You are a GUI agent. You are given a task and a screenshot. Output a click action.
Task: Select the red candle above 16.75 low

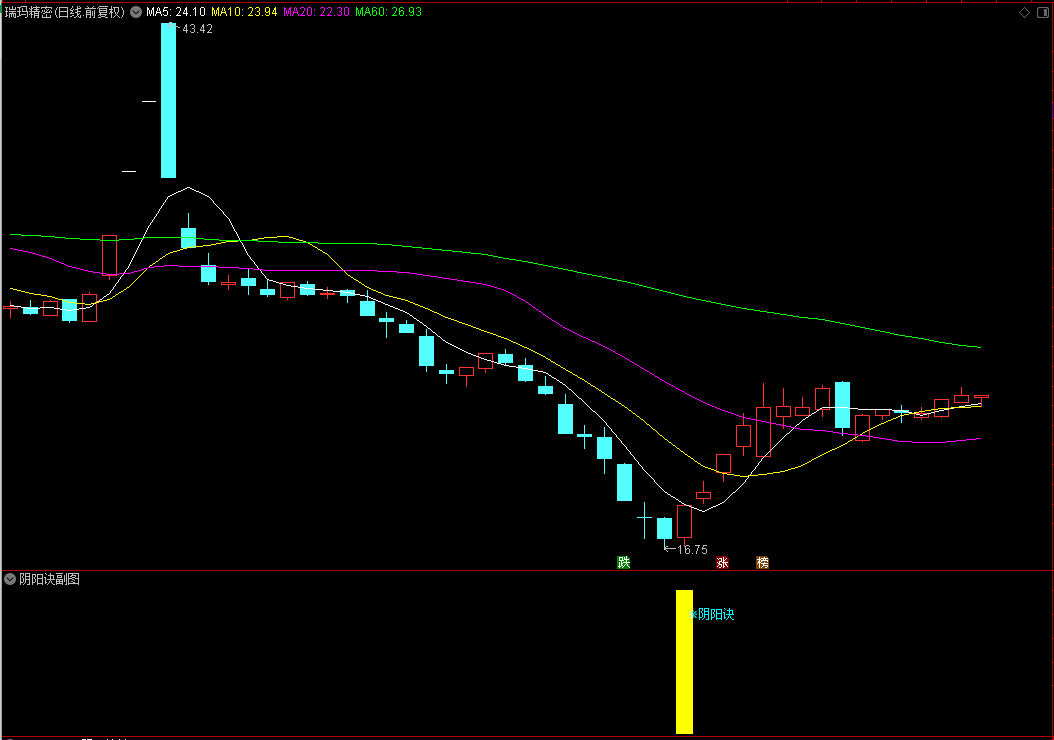(x=684, y=523)
